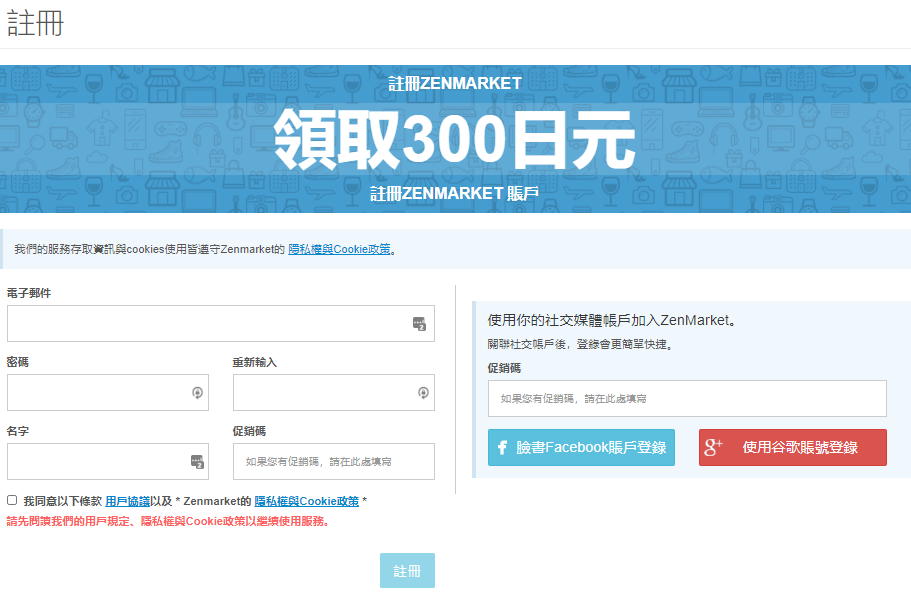Viewport: 911px width, 612px height.
Task: Click the autofill icon in the 名字 field
Action: (x=198, y=462)
